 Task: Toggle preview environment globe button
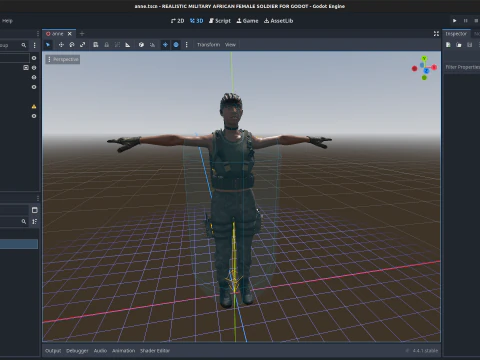coord(176,45)
